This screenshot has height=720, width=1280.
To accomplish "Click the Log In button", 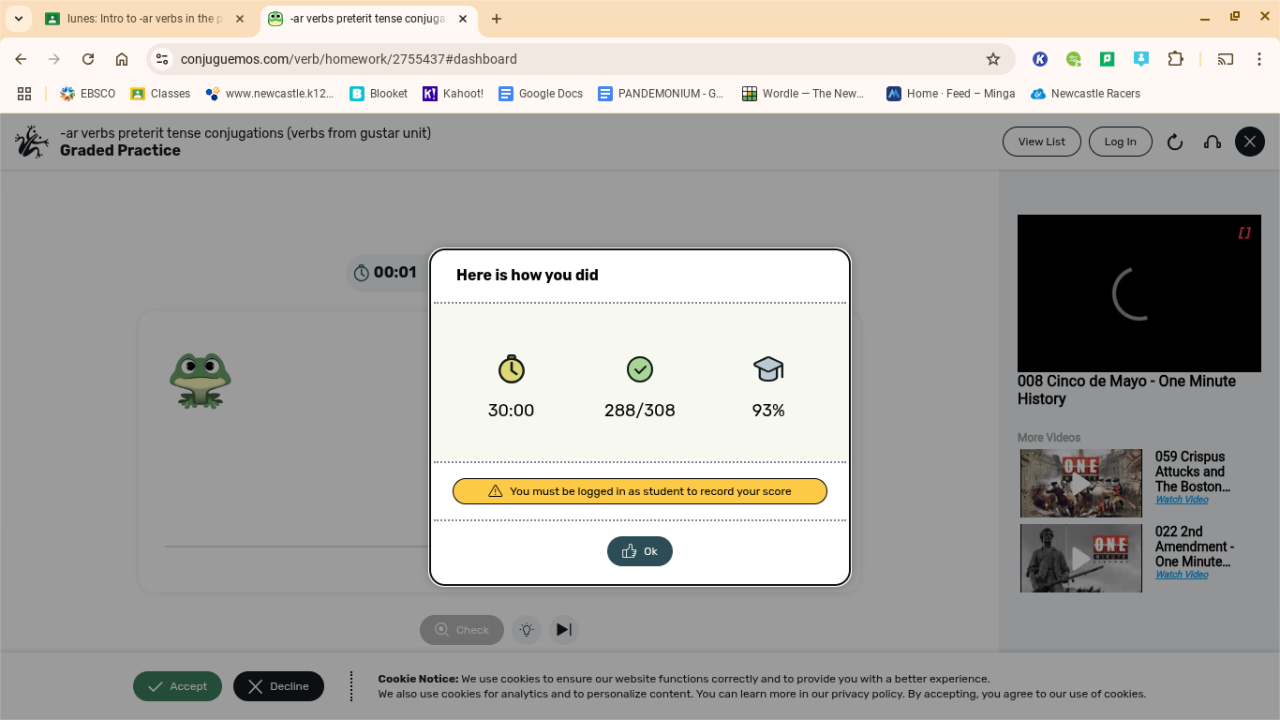I will (x=1120, y=142).
